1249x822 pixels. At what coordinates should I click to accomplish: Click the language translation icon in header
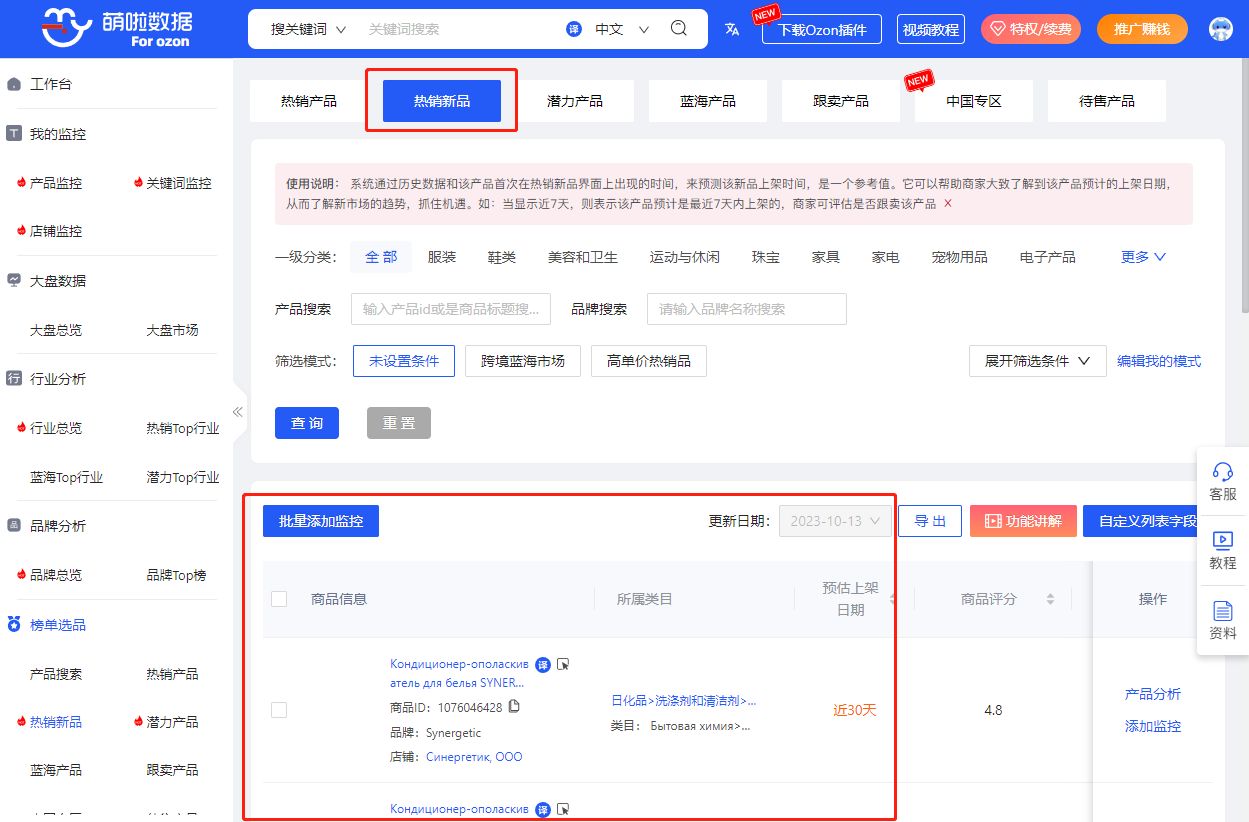point(732,29)
